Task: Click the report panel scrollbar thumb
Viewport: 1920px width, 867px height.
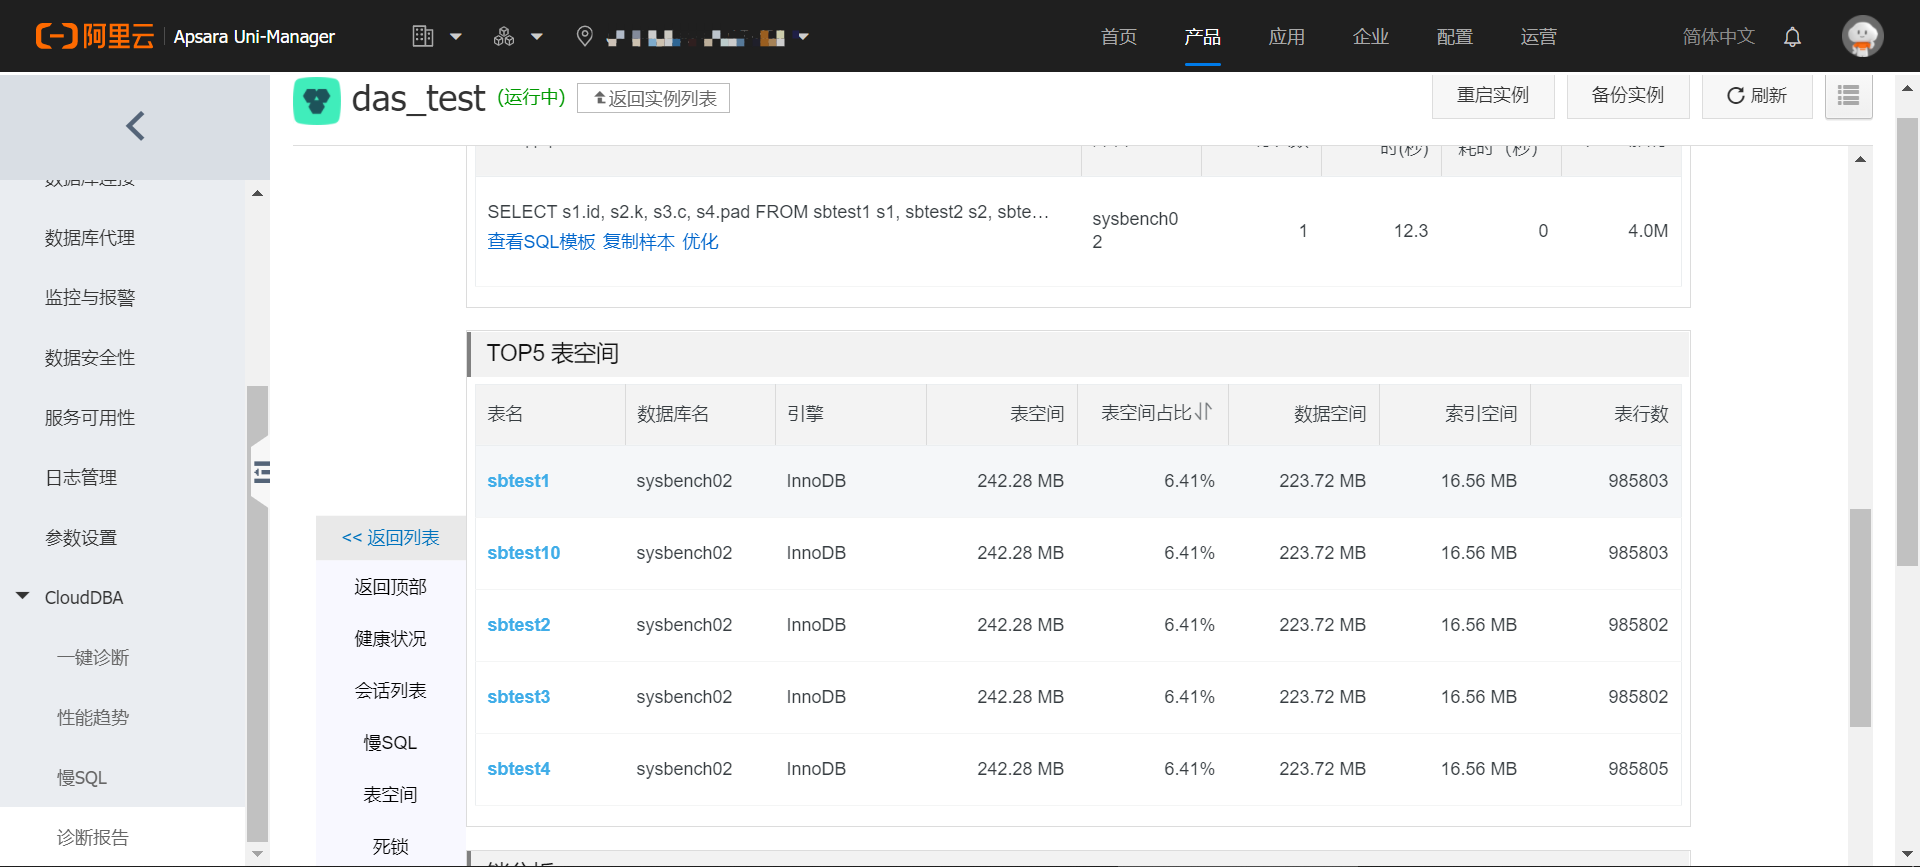Action: [x=1860, y=618]
